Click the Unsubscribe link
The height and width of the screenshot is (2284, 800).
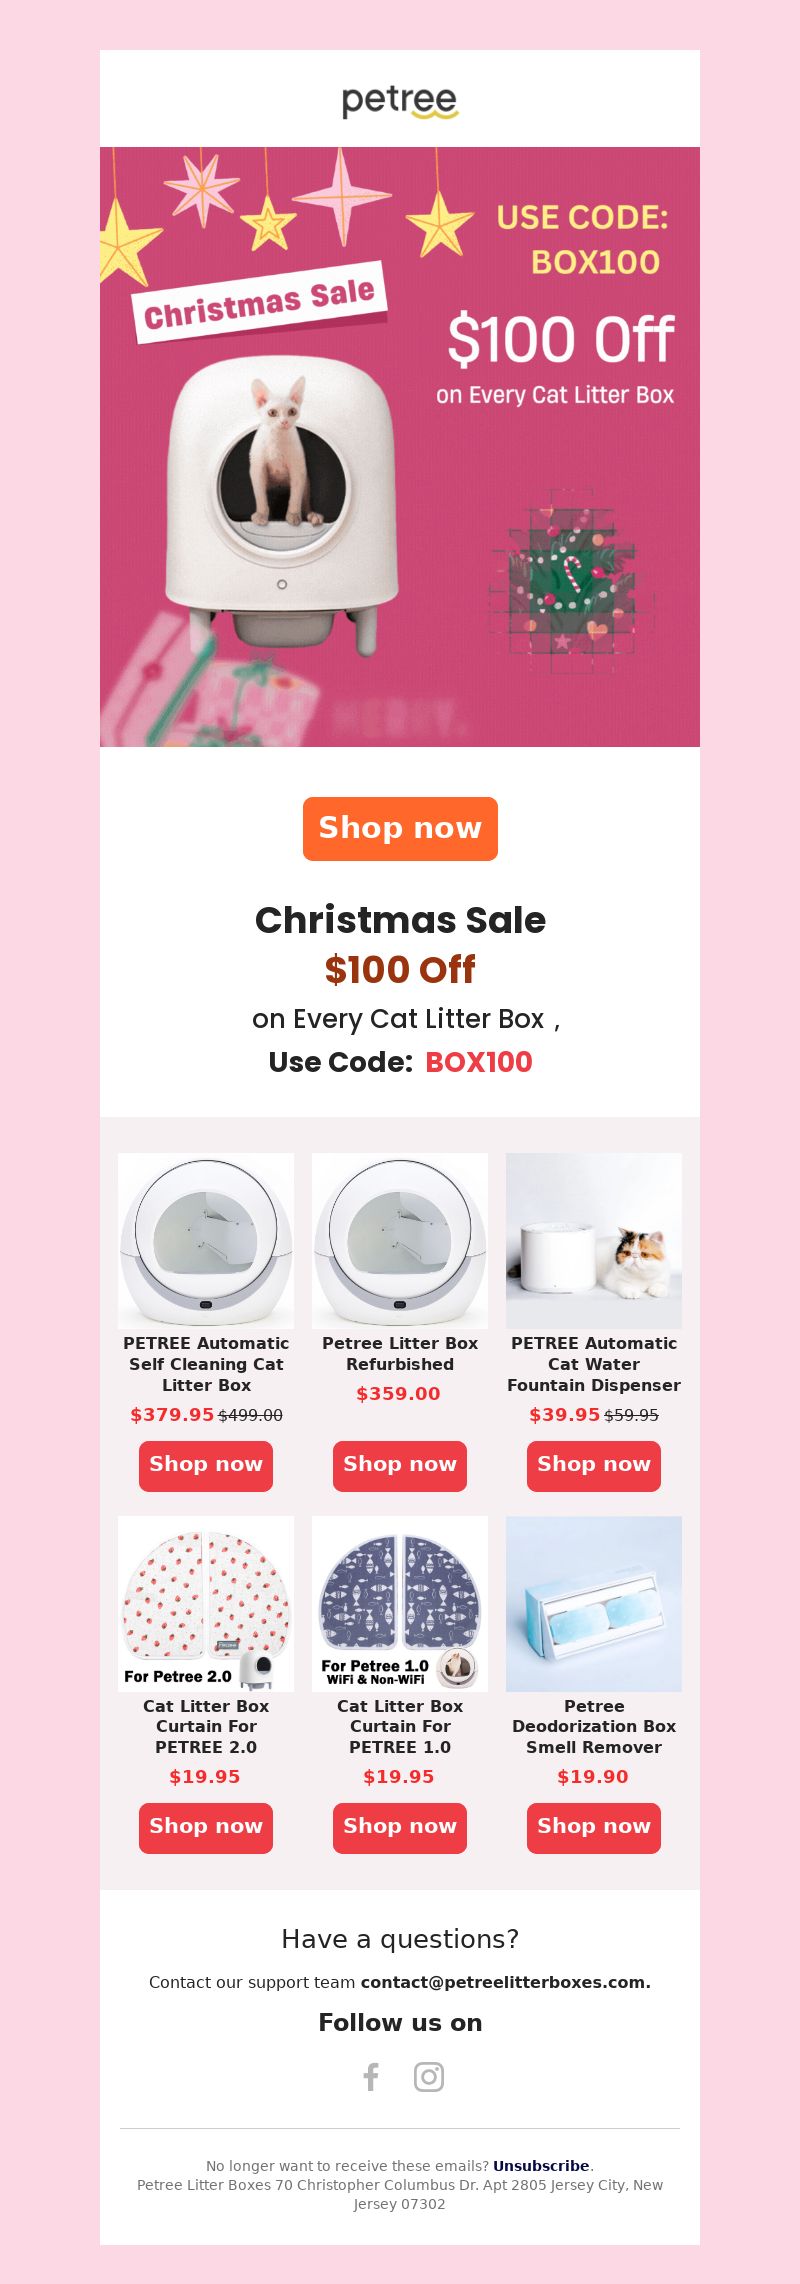click(x=541, y=2166)
